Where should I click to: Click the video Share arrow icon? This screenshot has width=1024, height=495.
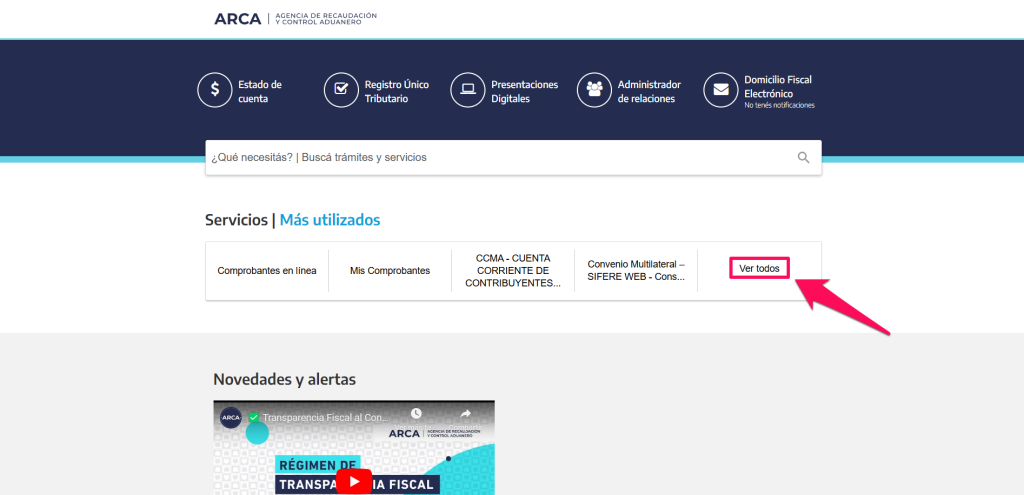click(465, 414)
